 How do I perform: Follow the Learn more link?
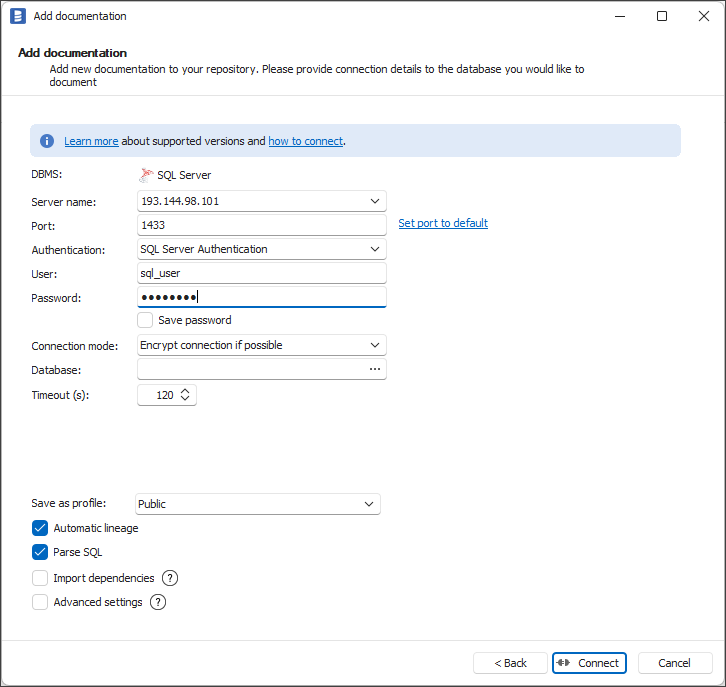91,141
